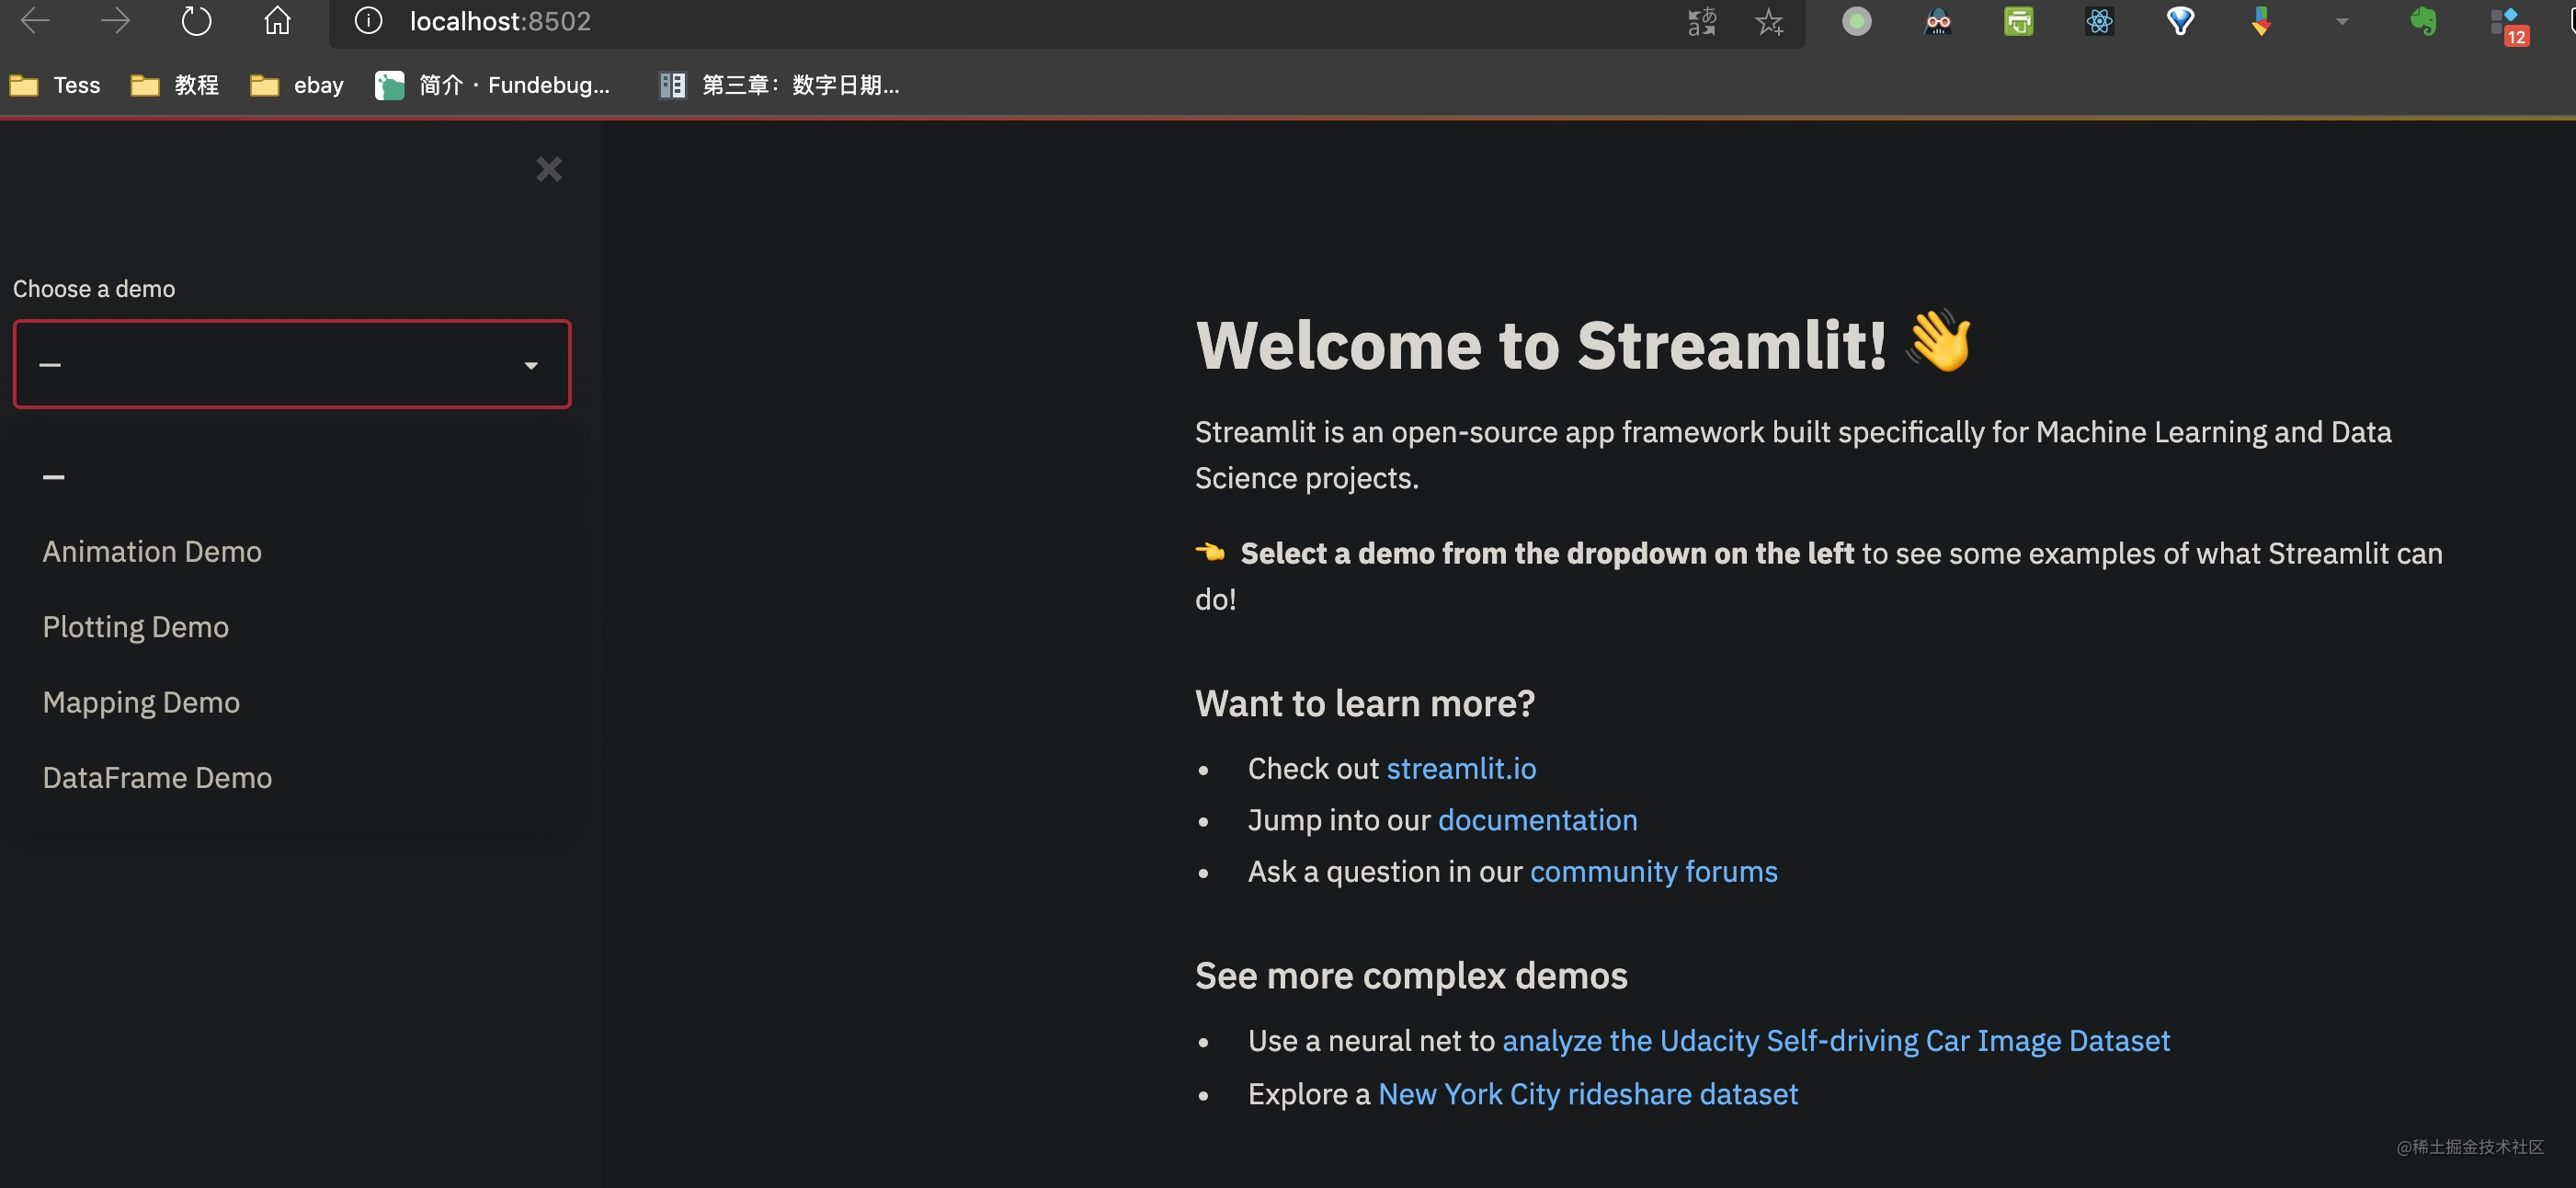This screenshot has width=2576, height=1188.
Task: Open the Choose a demo dropdown
Action: [x=291, y=364]
